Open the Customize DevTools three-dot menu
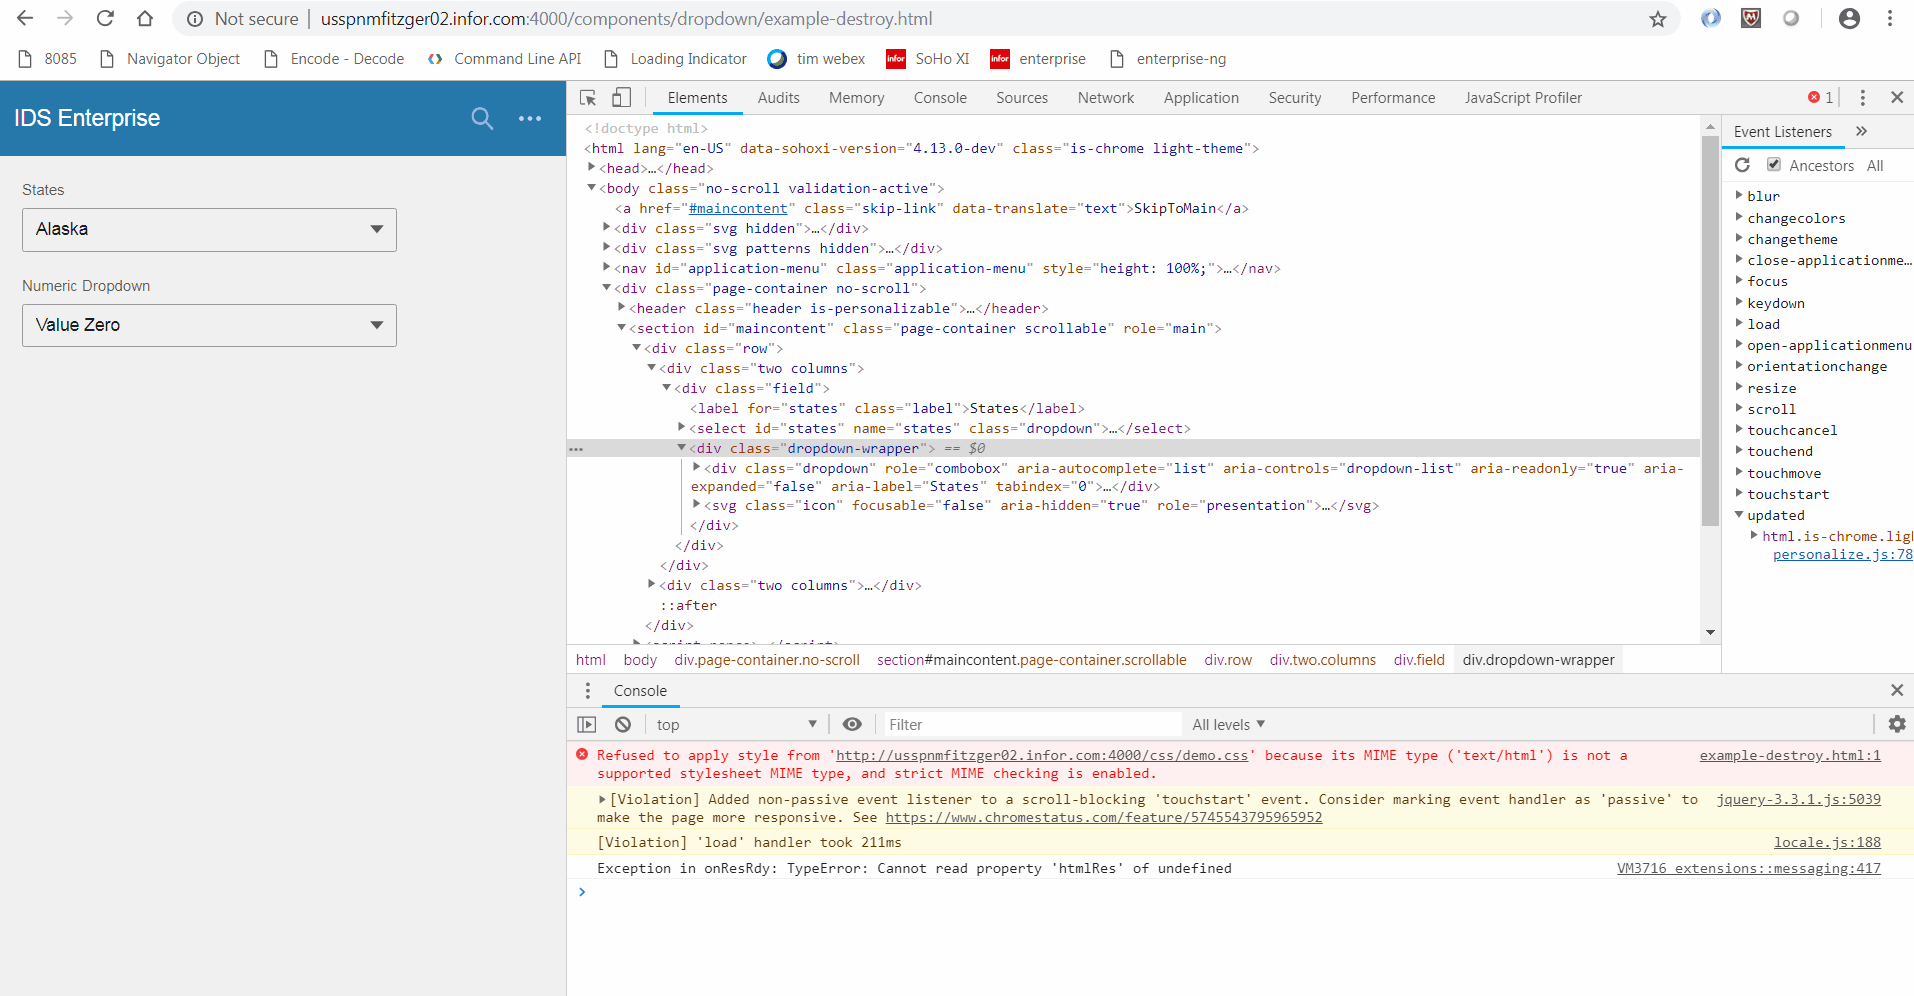The width and height of the screenshot is (1914, 996). 1862,97
